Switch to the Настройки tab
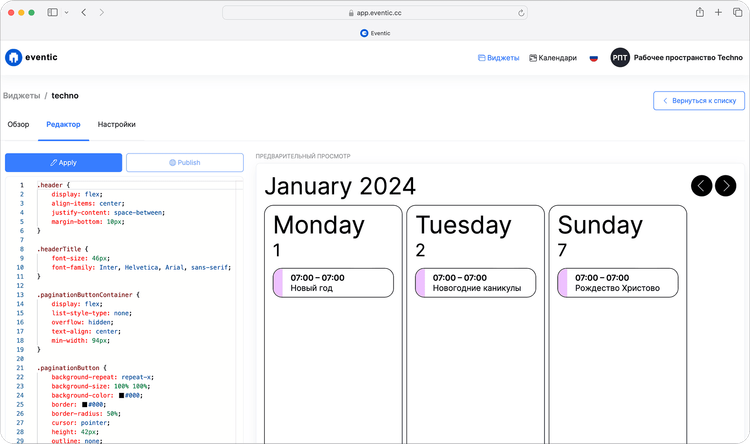 coord(116,124)
